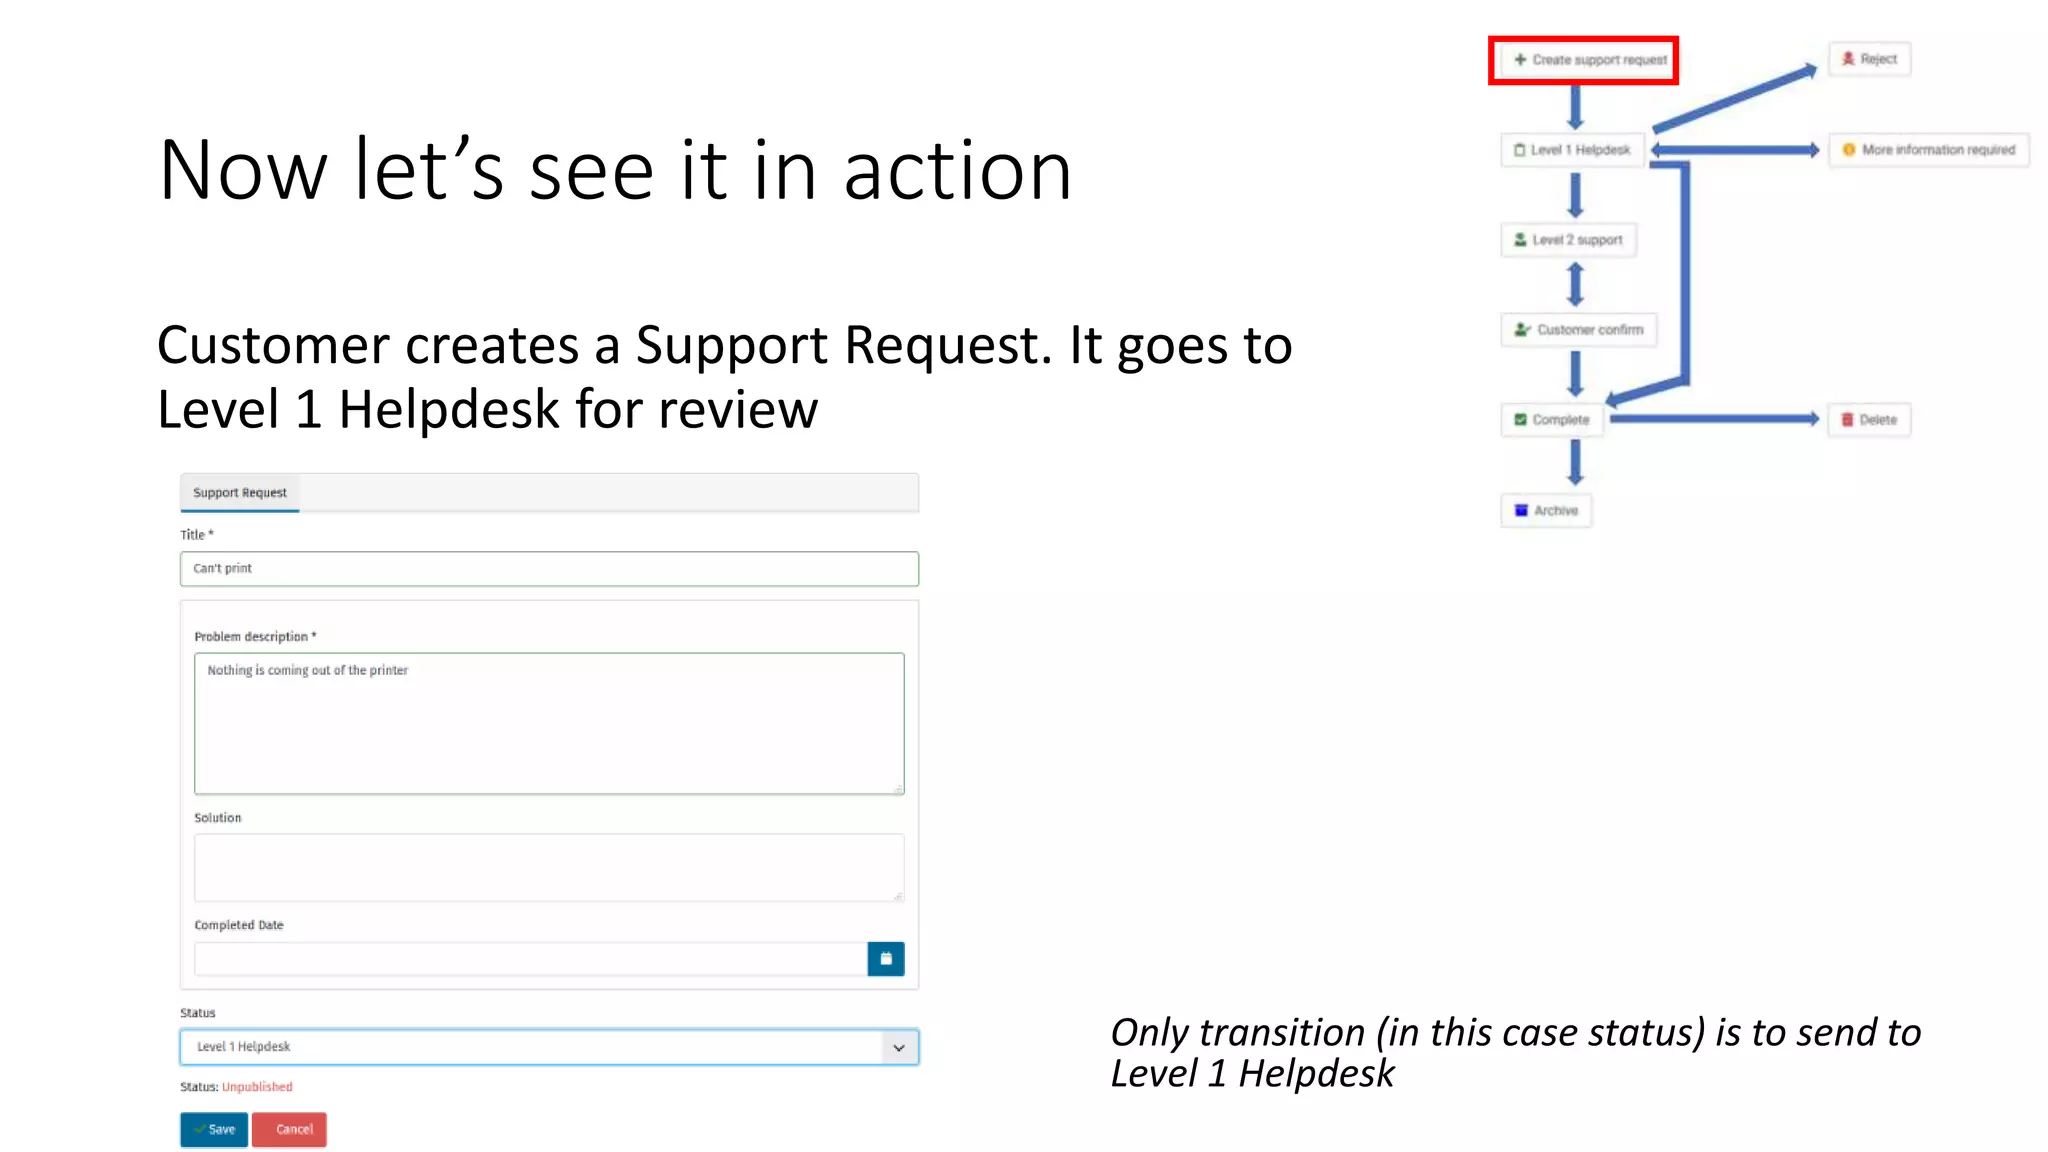This screenshot has width=2048, height=1152.
Task: Open the Status dropdown chevron
Action: [x=898, y=1047]
